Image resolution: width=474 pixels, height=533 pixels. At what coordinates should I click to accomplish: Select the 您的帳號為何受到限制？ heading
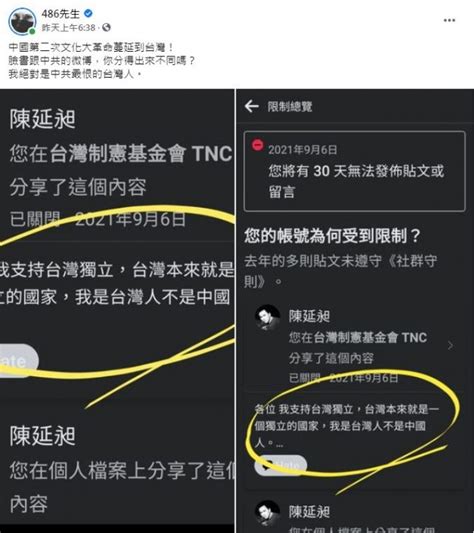tap(332, 236)
